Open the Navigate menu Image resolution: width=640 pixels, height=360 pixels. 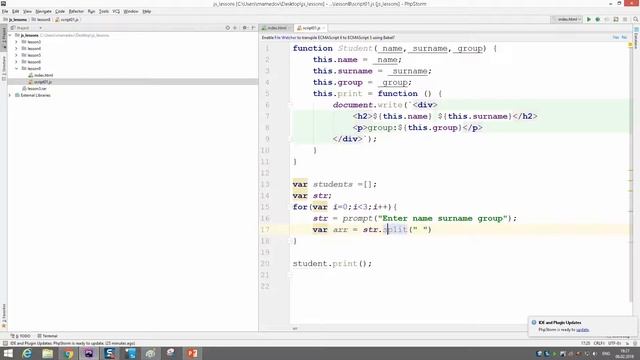click(43, 11)
